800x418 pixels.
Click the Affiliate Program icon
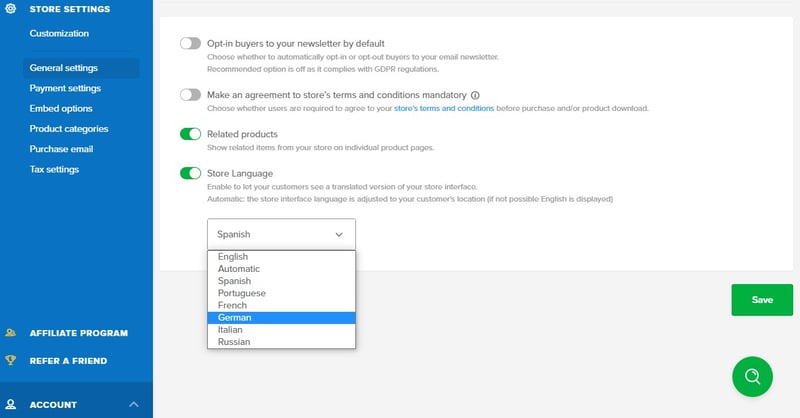coord(11,333)
